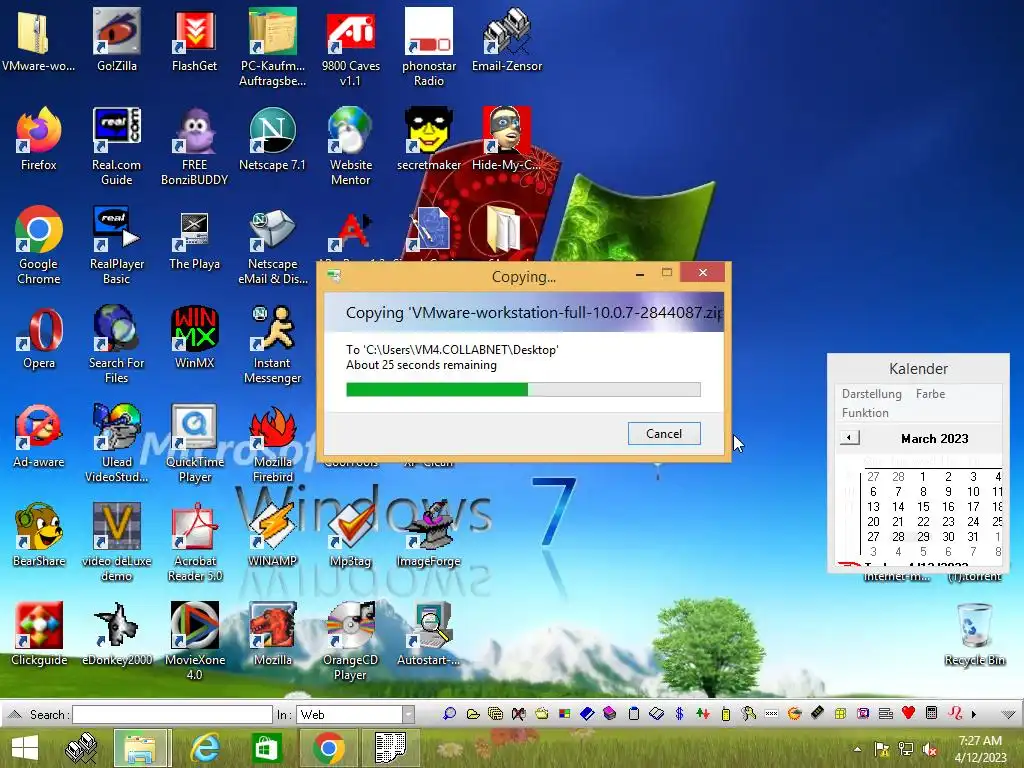
Task: Open Windows Store from the taskbar
Action: coord(266,748)
